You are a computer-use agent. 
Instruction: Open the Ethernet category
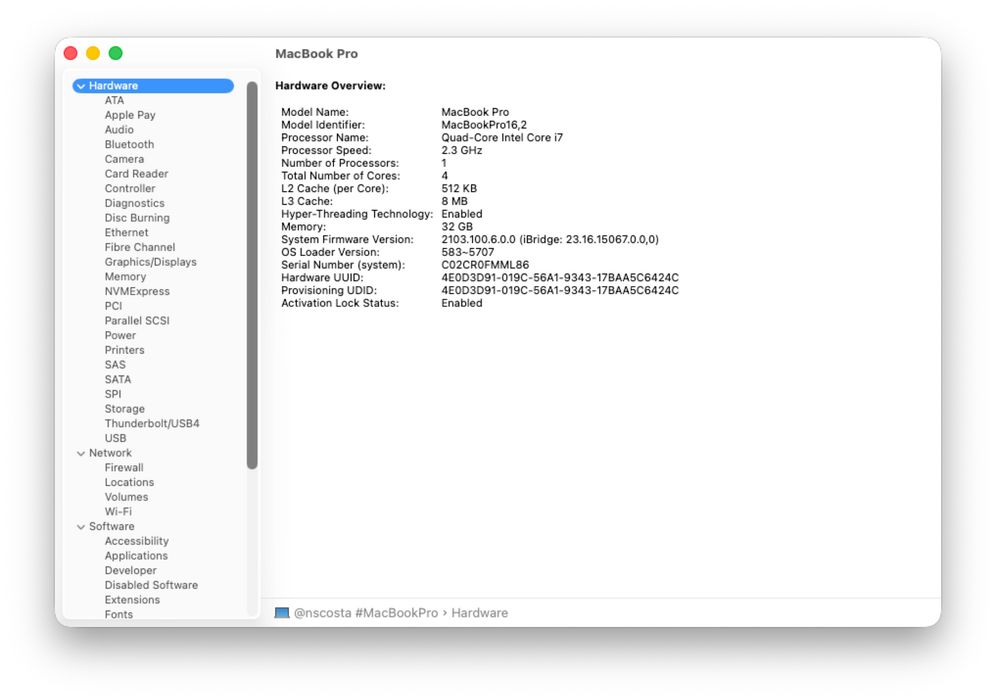pyautogui.click(x=126, y=232)
